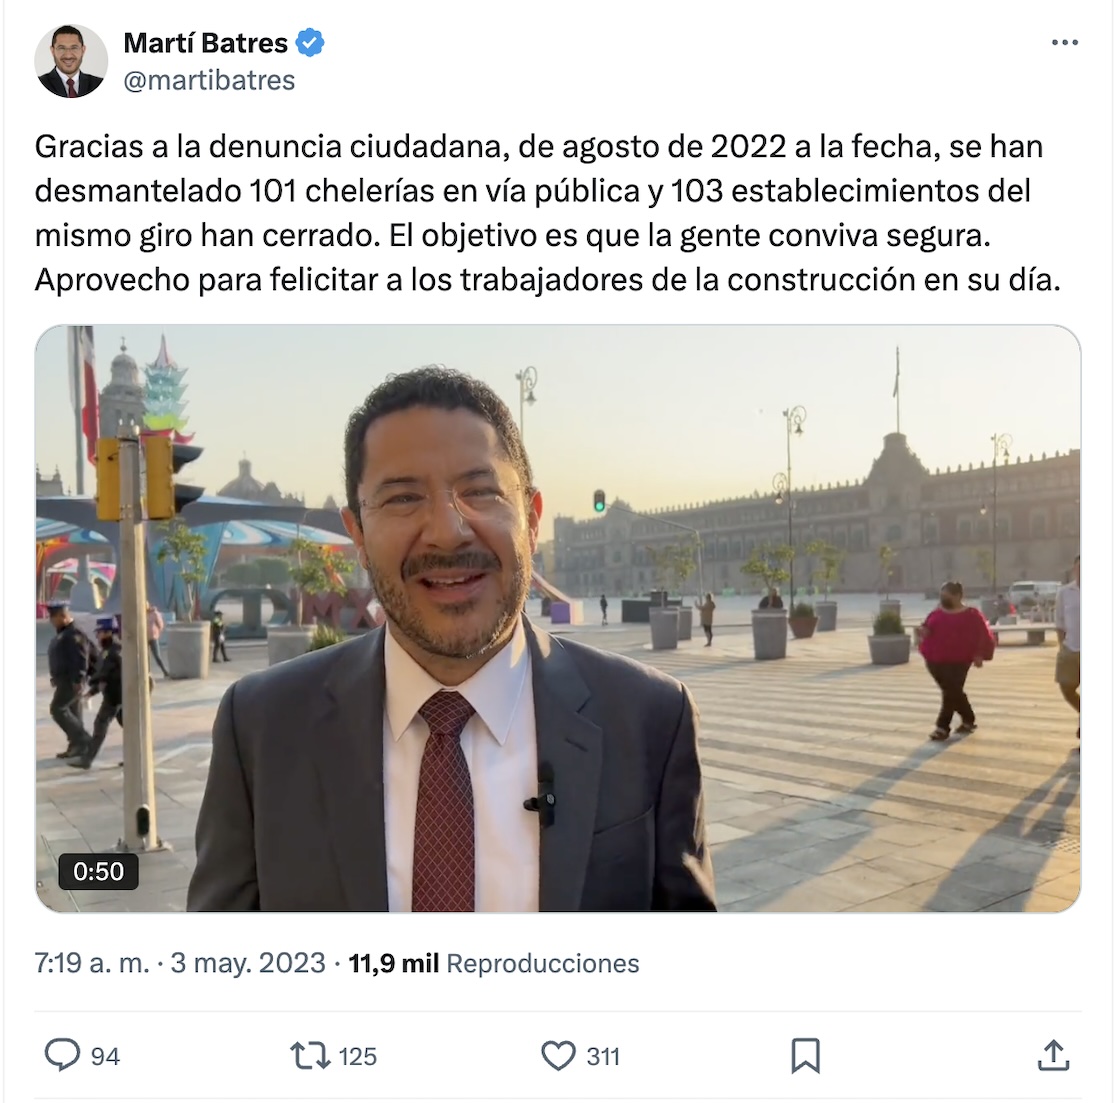
Task: Open the 7:19 a. m. timestamp
Action: (91, 963)
